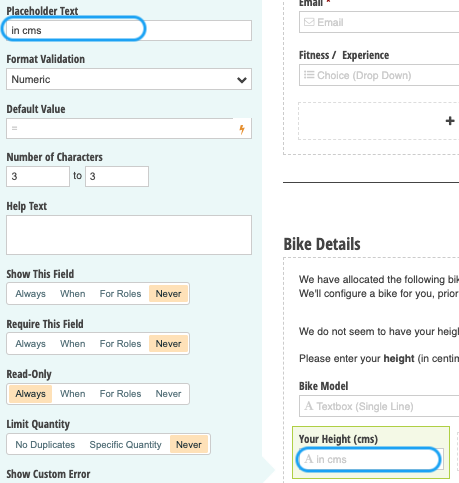Choose When under Read-Only
The width and height of the screenshot is (459, 483).
(x=73, y=394)
